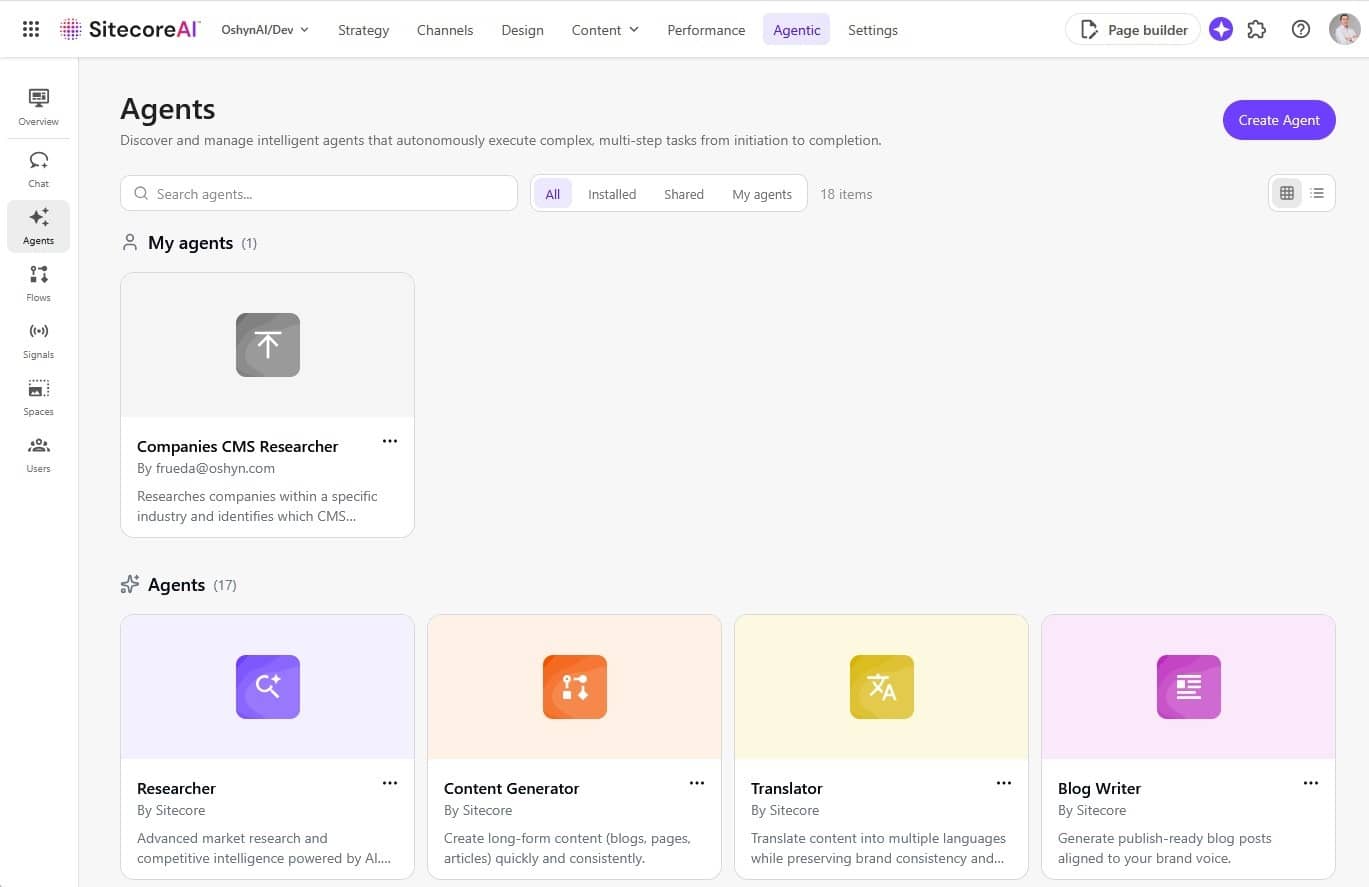
Task: Switch to grid view layout
Action: point(1287,193)
